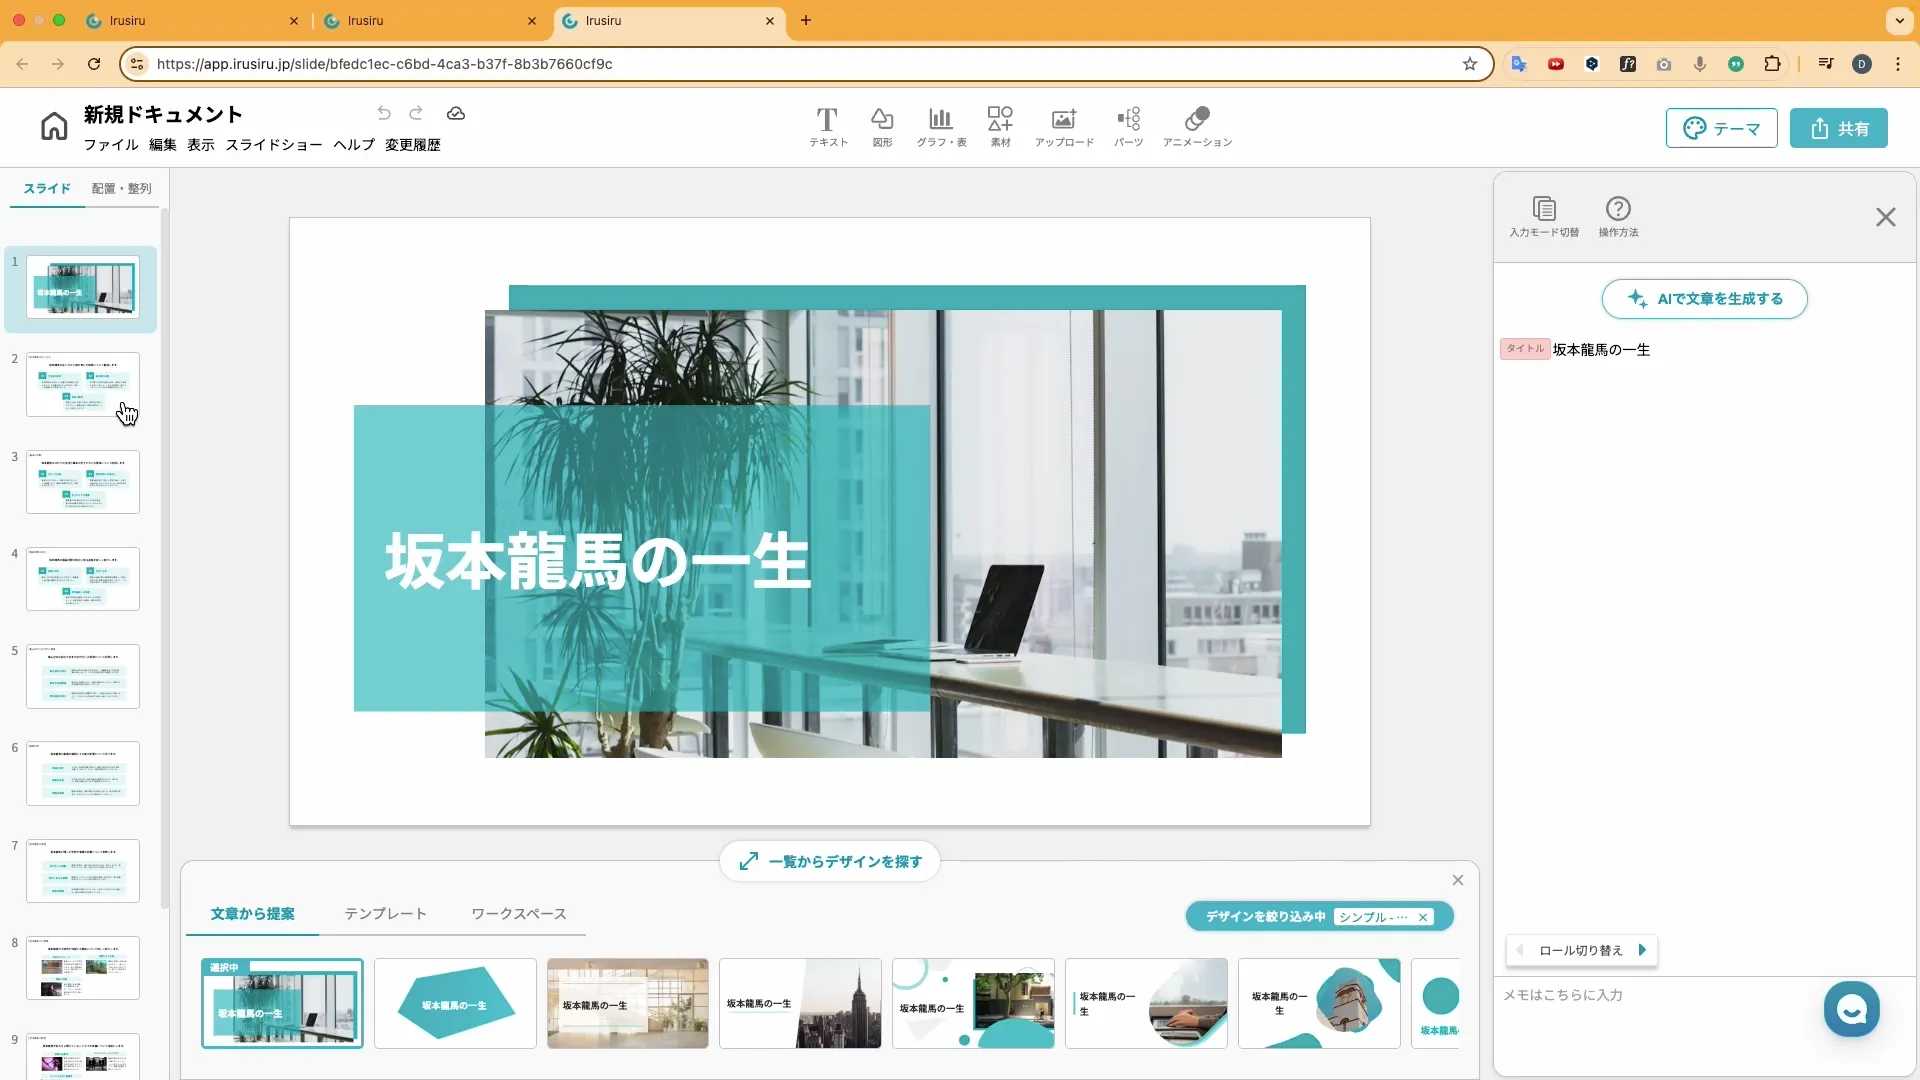The image size is (1920, 1080).
Task: Select slide 3 thumbnail
Action: tap(83, 482)
